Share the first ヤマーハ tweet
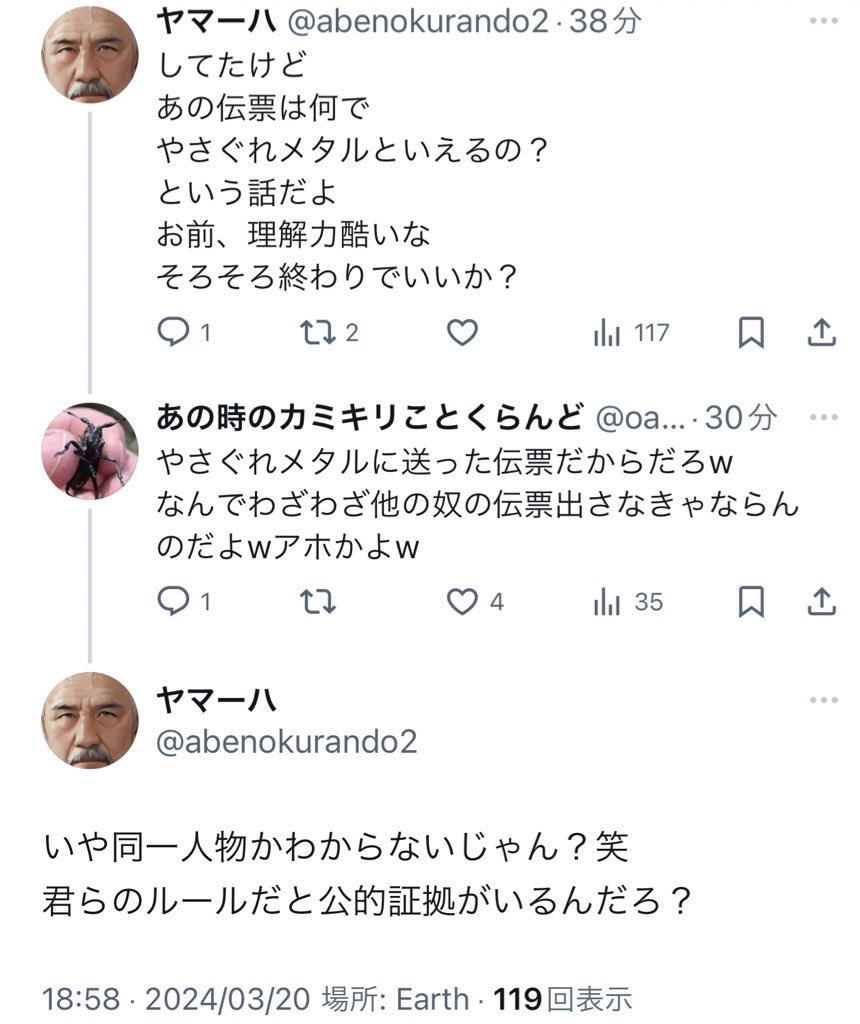The height and width of the screenshot is (1024, 860). 821,333
